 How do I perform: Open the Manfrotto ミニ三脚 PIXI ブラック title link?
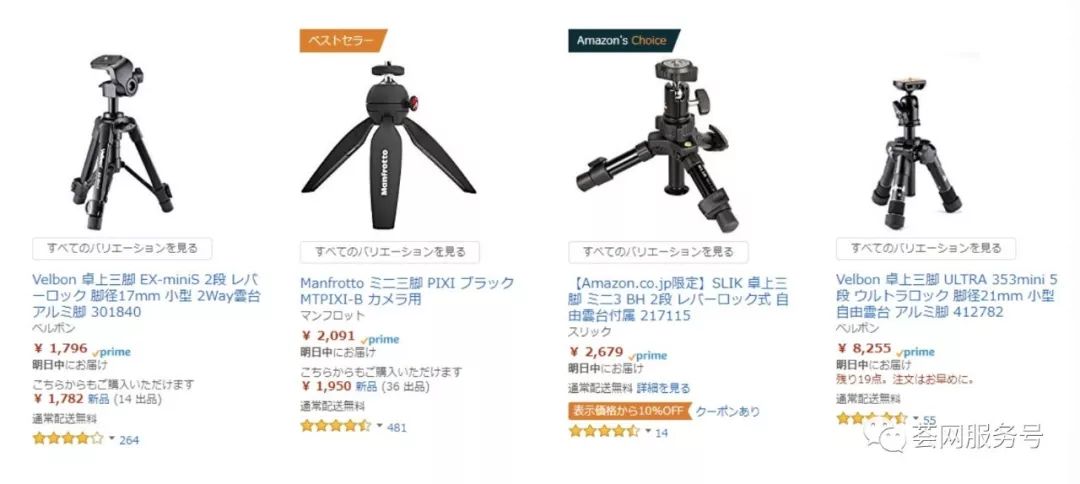tap(407, 291)
